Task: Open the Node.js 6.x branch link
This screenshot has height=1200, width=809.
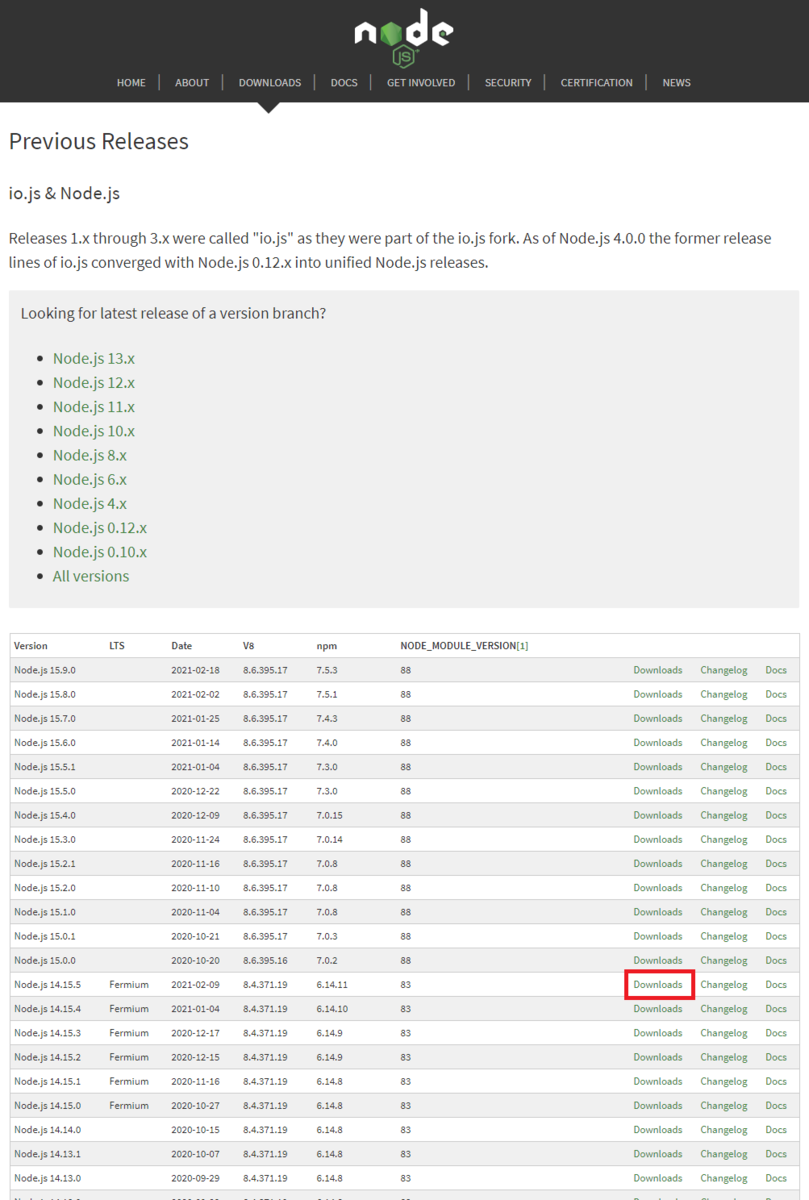Action: click(x=90, y=479)
